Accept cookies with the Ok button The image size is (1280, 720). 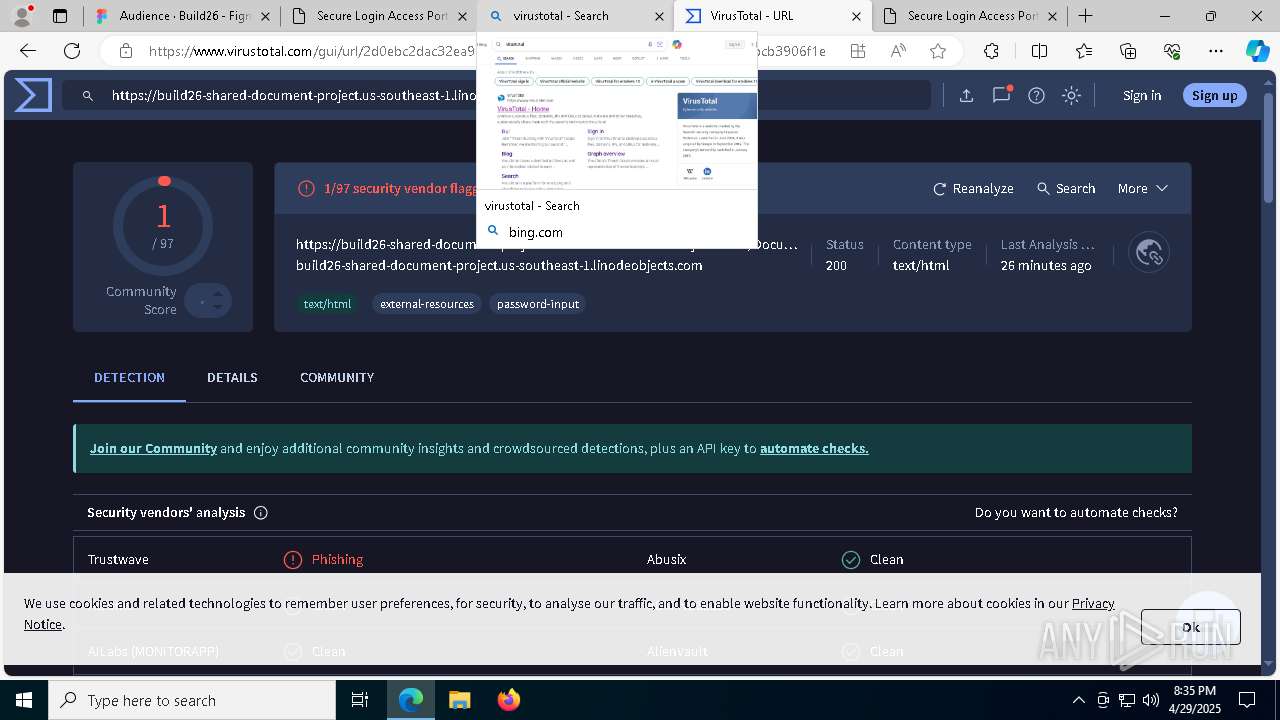click(1190, 627)
